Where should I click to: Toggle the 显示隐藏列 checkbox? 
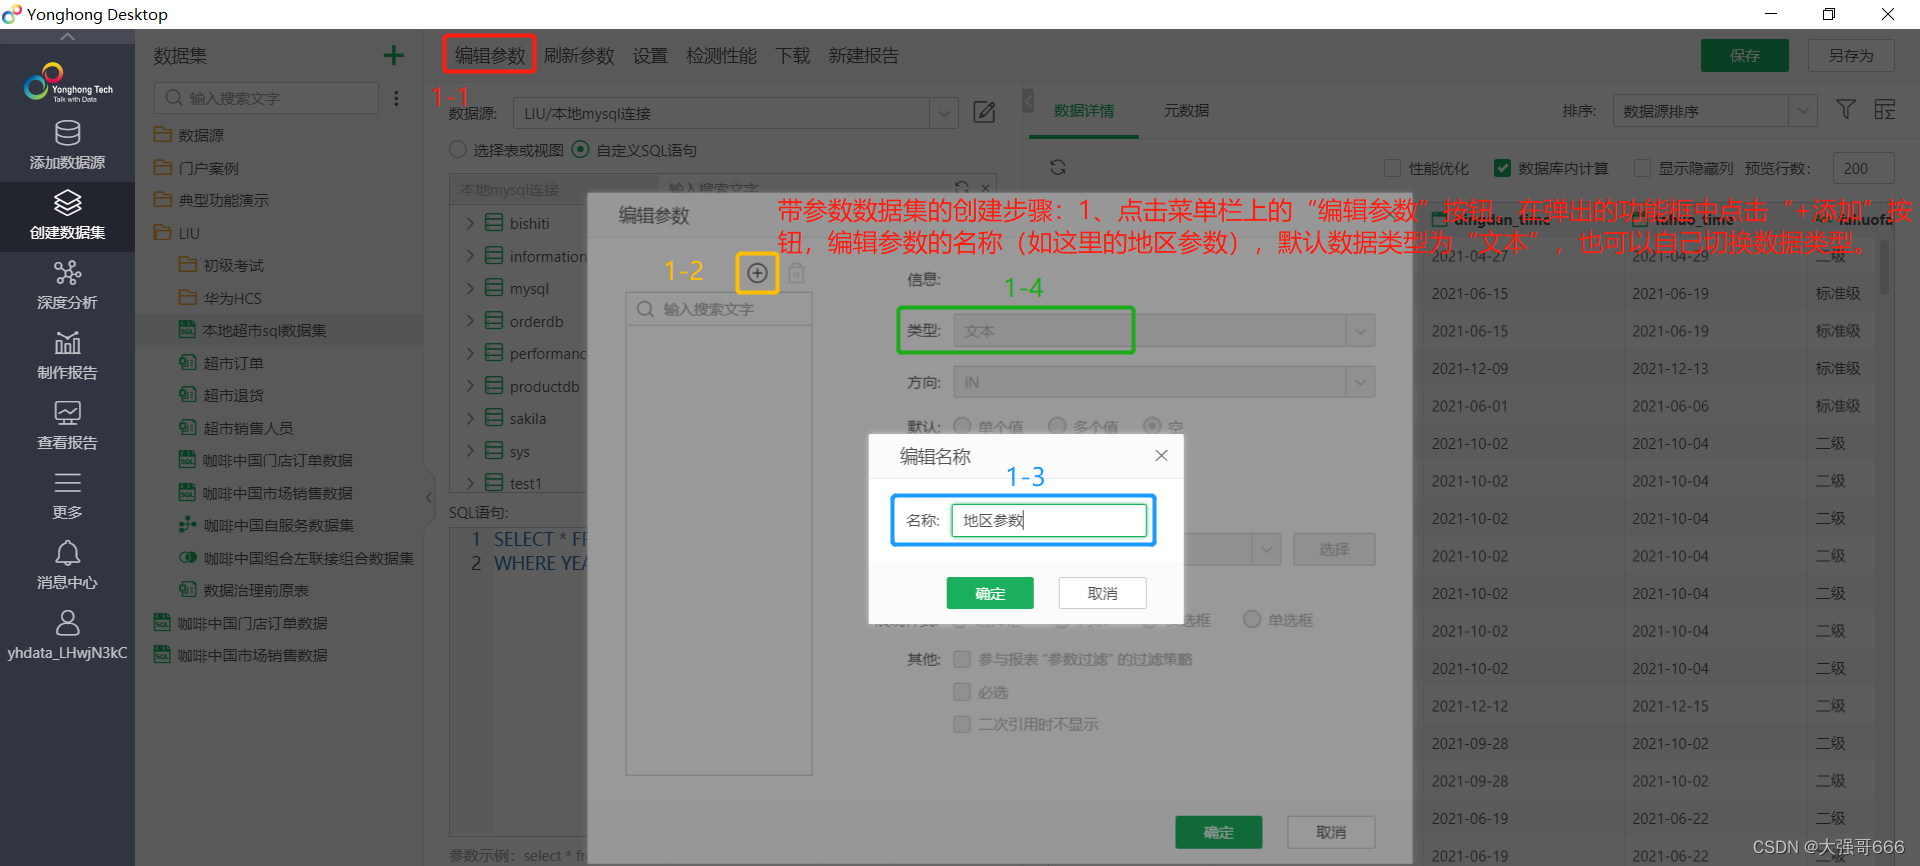point(1642,168)
